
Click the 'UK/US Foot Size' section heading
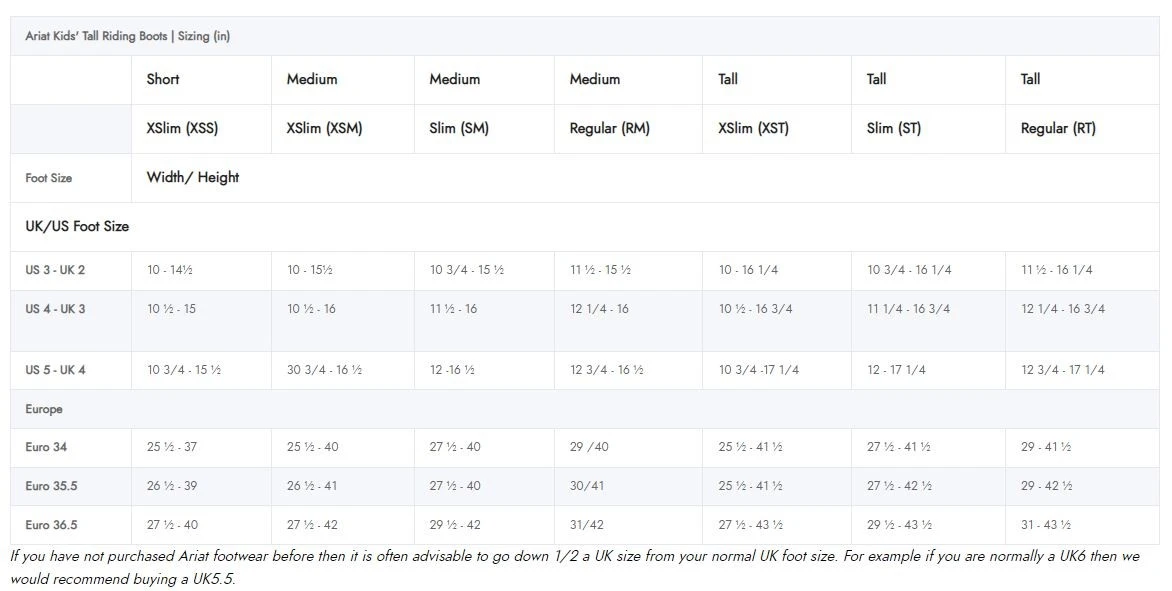click(77, 226)
